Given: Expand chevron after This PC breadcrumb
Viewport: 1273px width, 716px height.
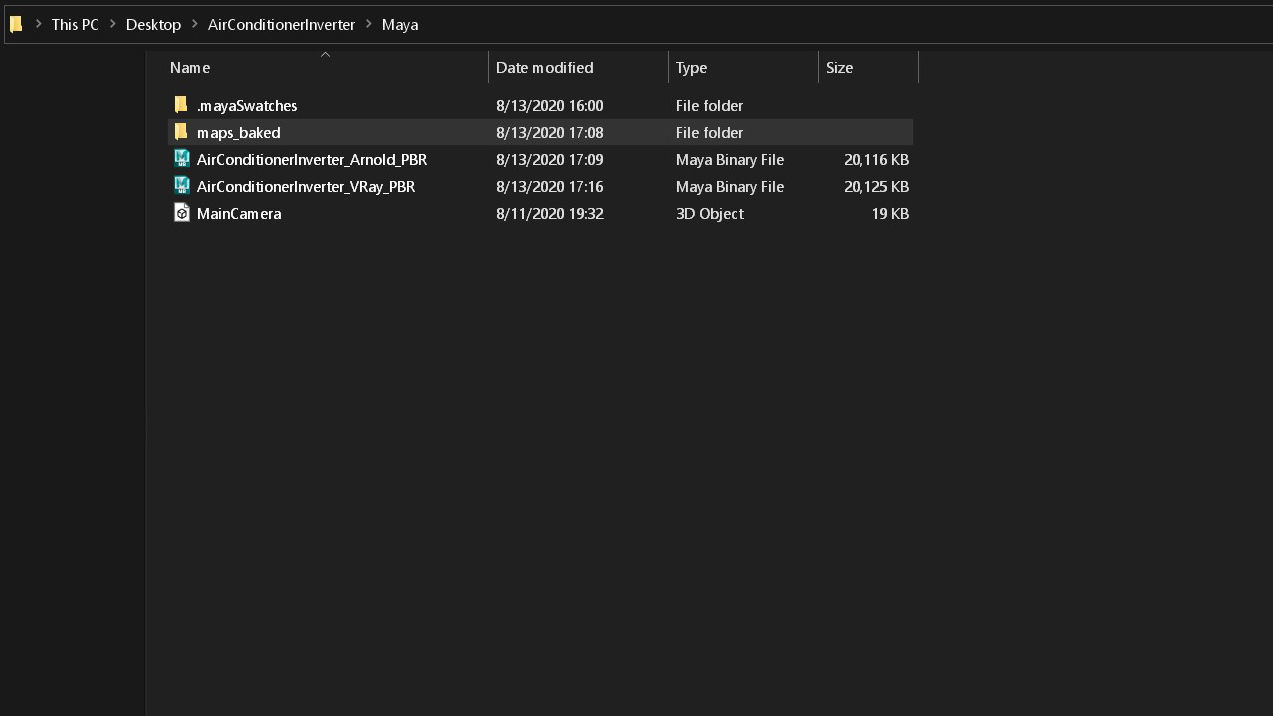Looking at the screenshot, I should (x=112, y=24).
